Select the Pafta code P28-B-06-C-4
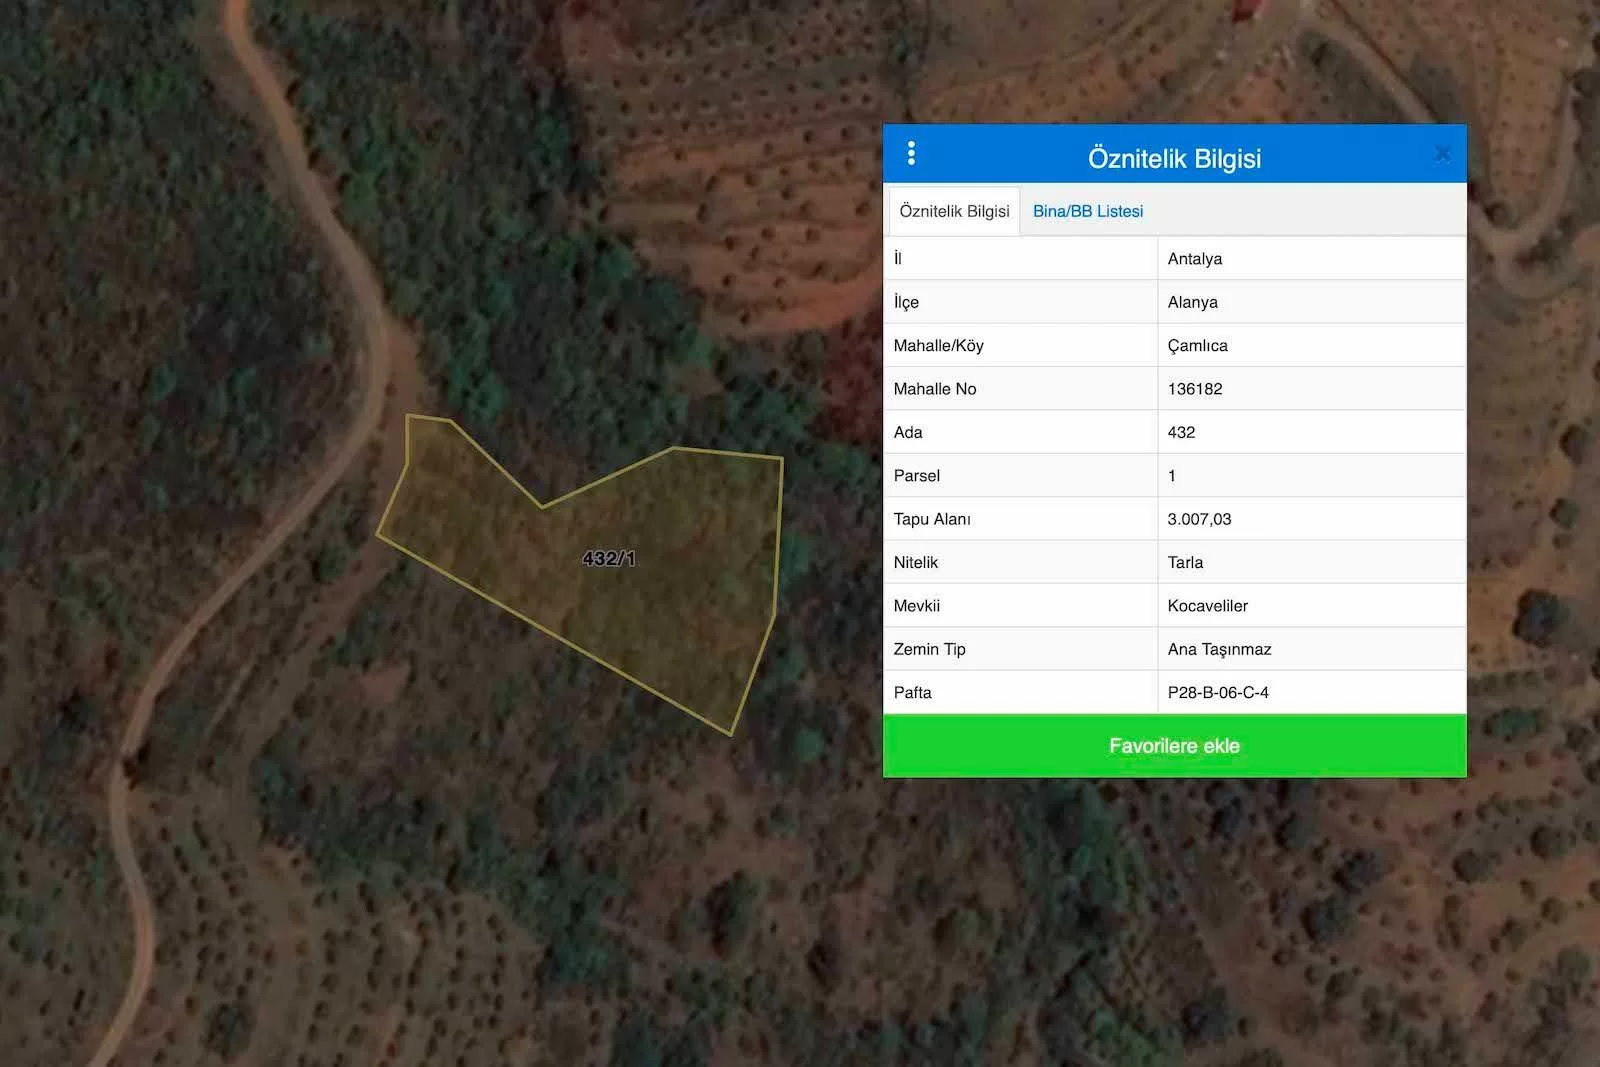This screenshot has width=1600, height=1067. tap(1217, 692)
